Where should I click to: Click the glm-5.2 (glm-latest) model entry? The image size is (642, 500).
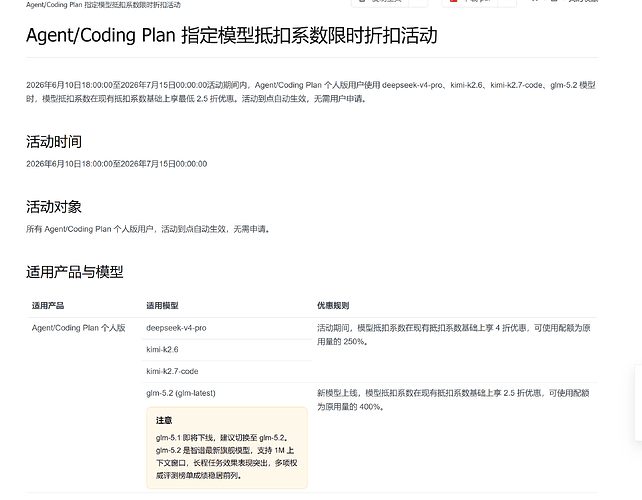(x=181, y=393)
